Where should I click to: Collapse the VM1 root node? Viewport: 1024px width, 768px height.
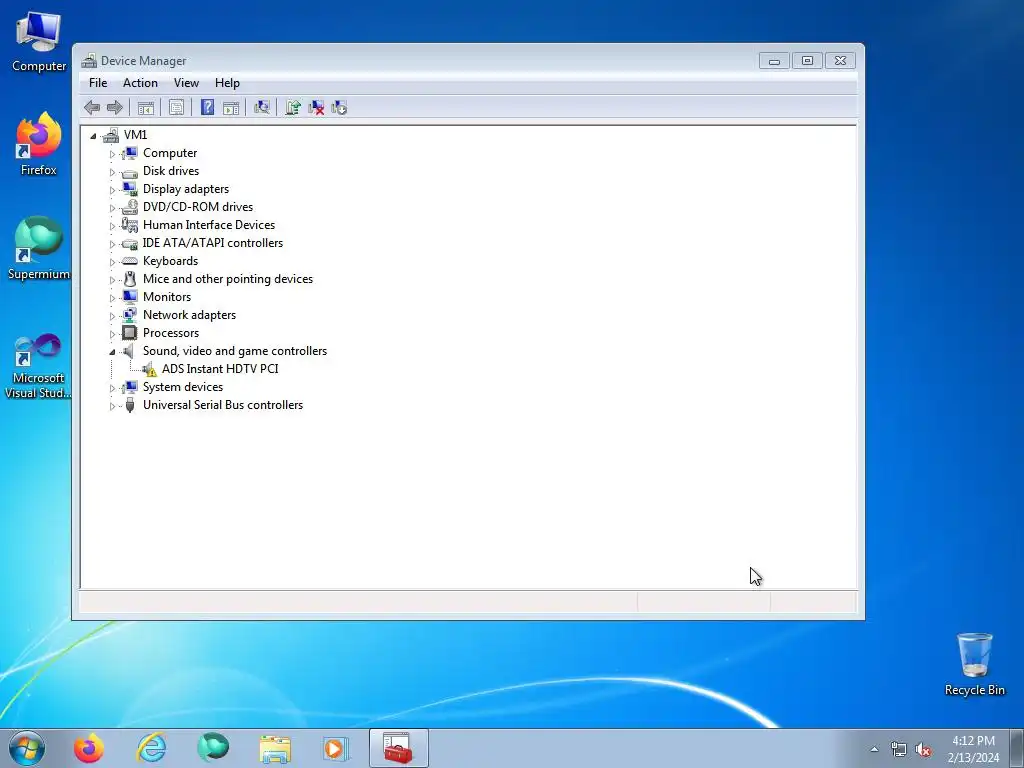pyautogui.click(x=93, y=136)
